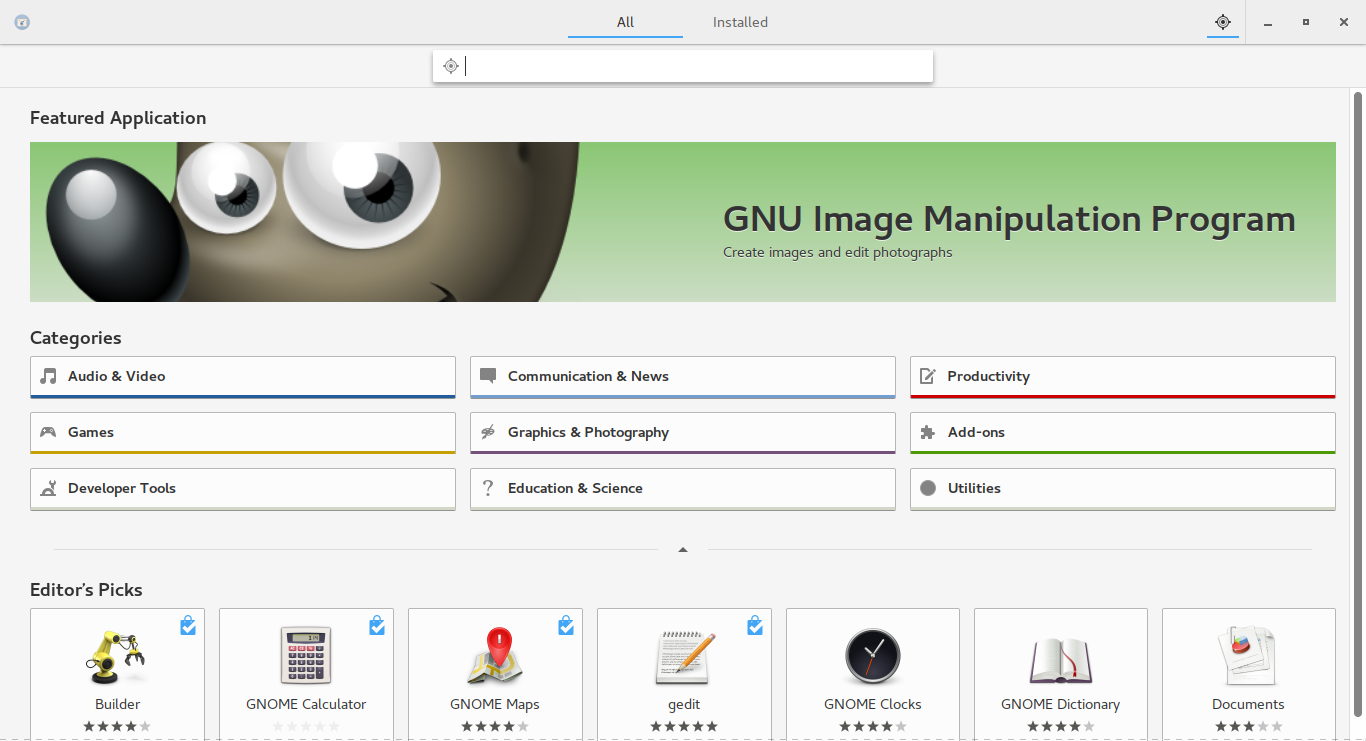
Task: Click the GNOME Calculator icon
Action: point(306,657)
